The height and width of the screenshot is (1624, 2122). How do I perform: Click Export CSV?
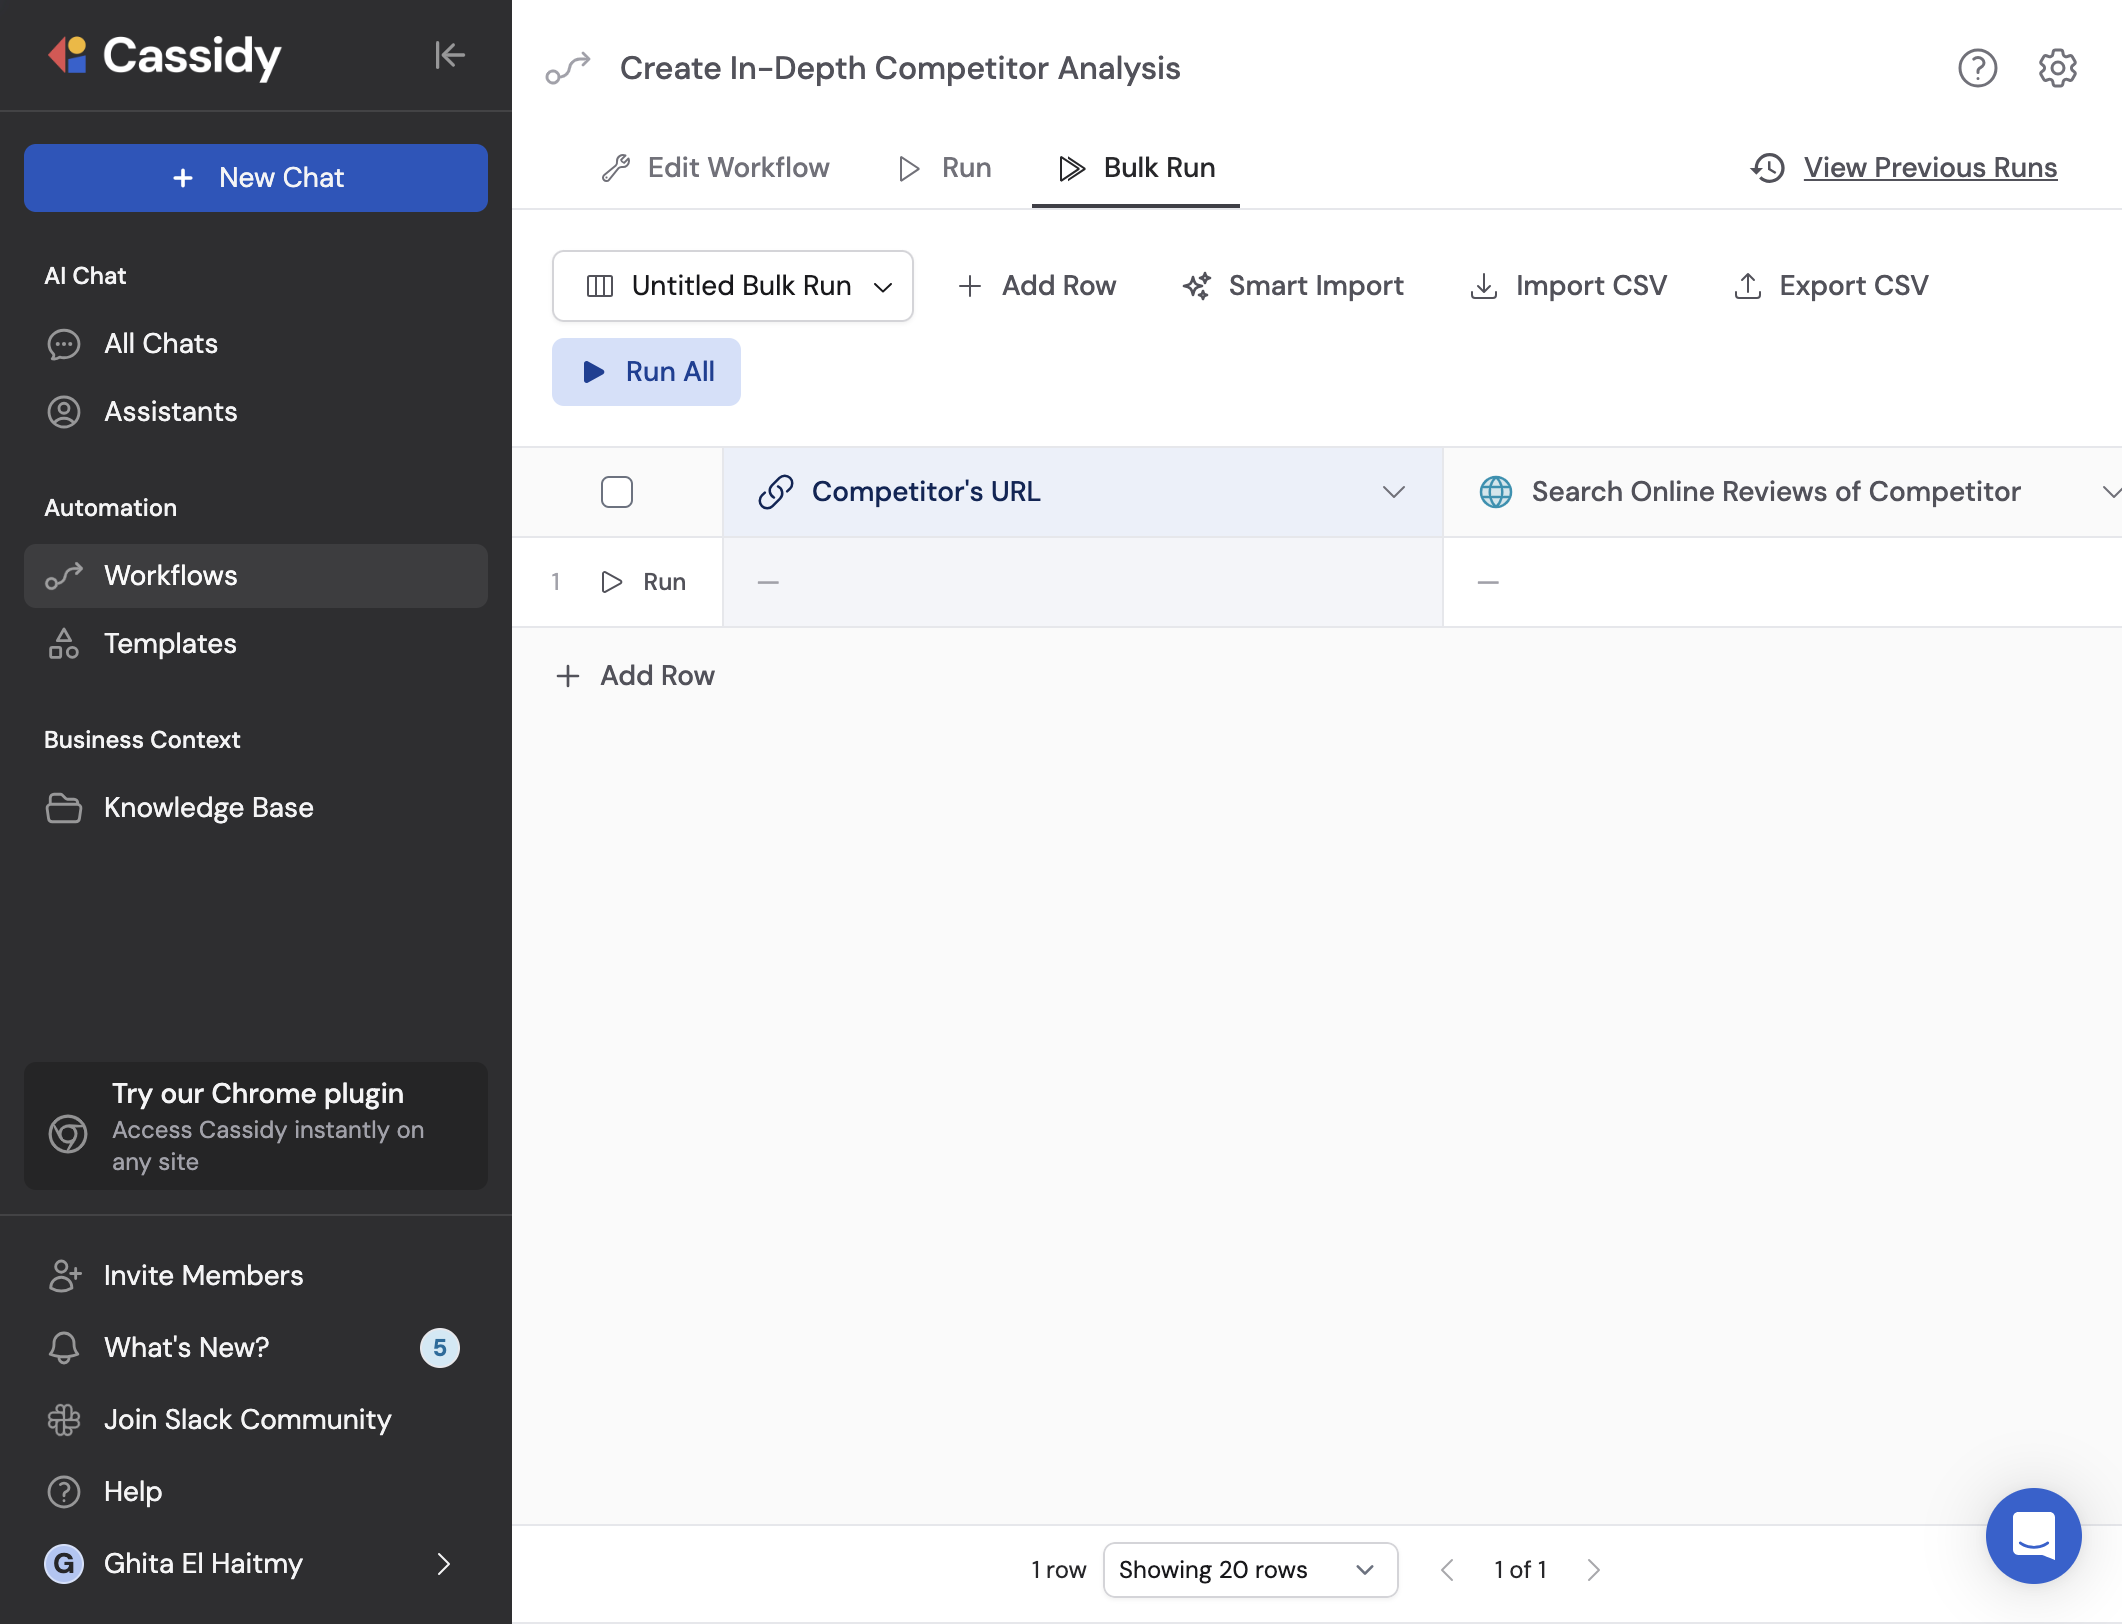pyautogui.click(x=1830, y=286)
